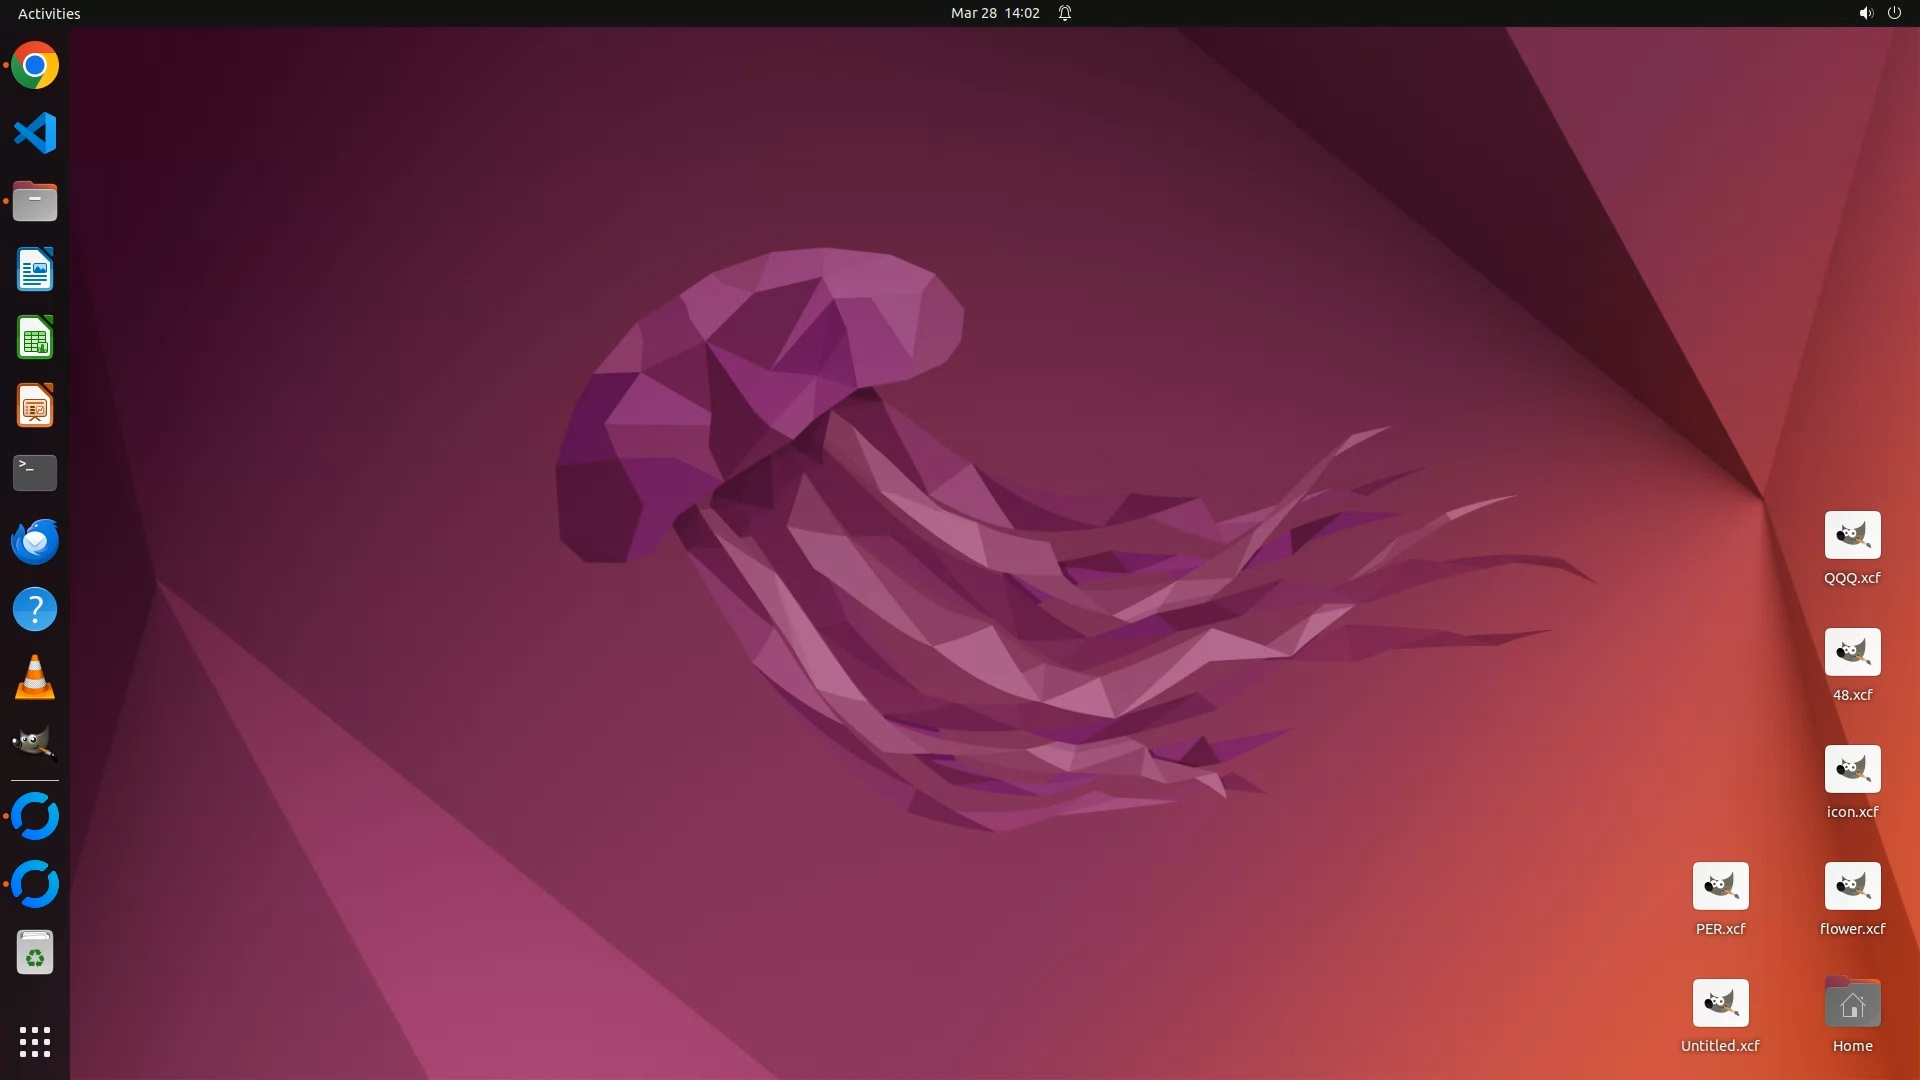Launch GIMP from the dock
The width and height of the screenshot is (1920, 1080).
click(x=35, y=744)
